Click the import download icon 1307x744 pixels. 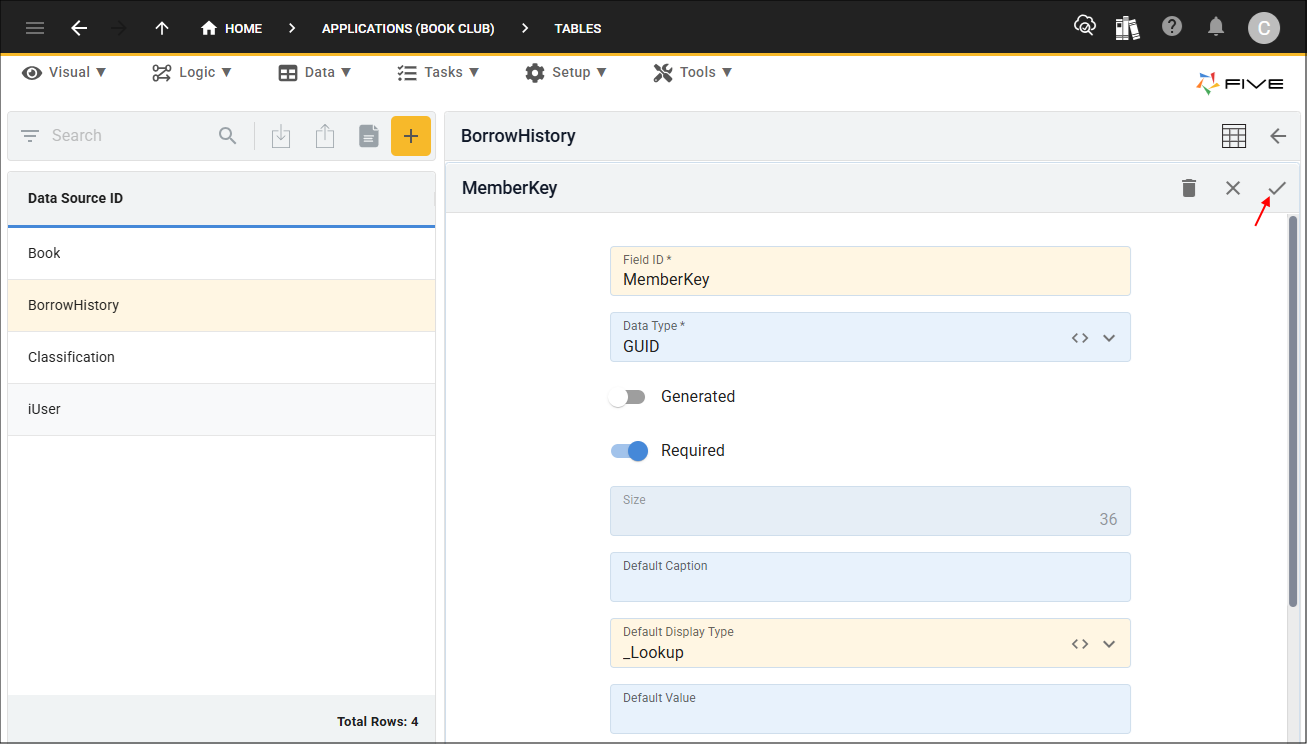281,137
